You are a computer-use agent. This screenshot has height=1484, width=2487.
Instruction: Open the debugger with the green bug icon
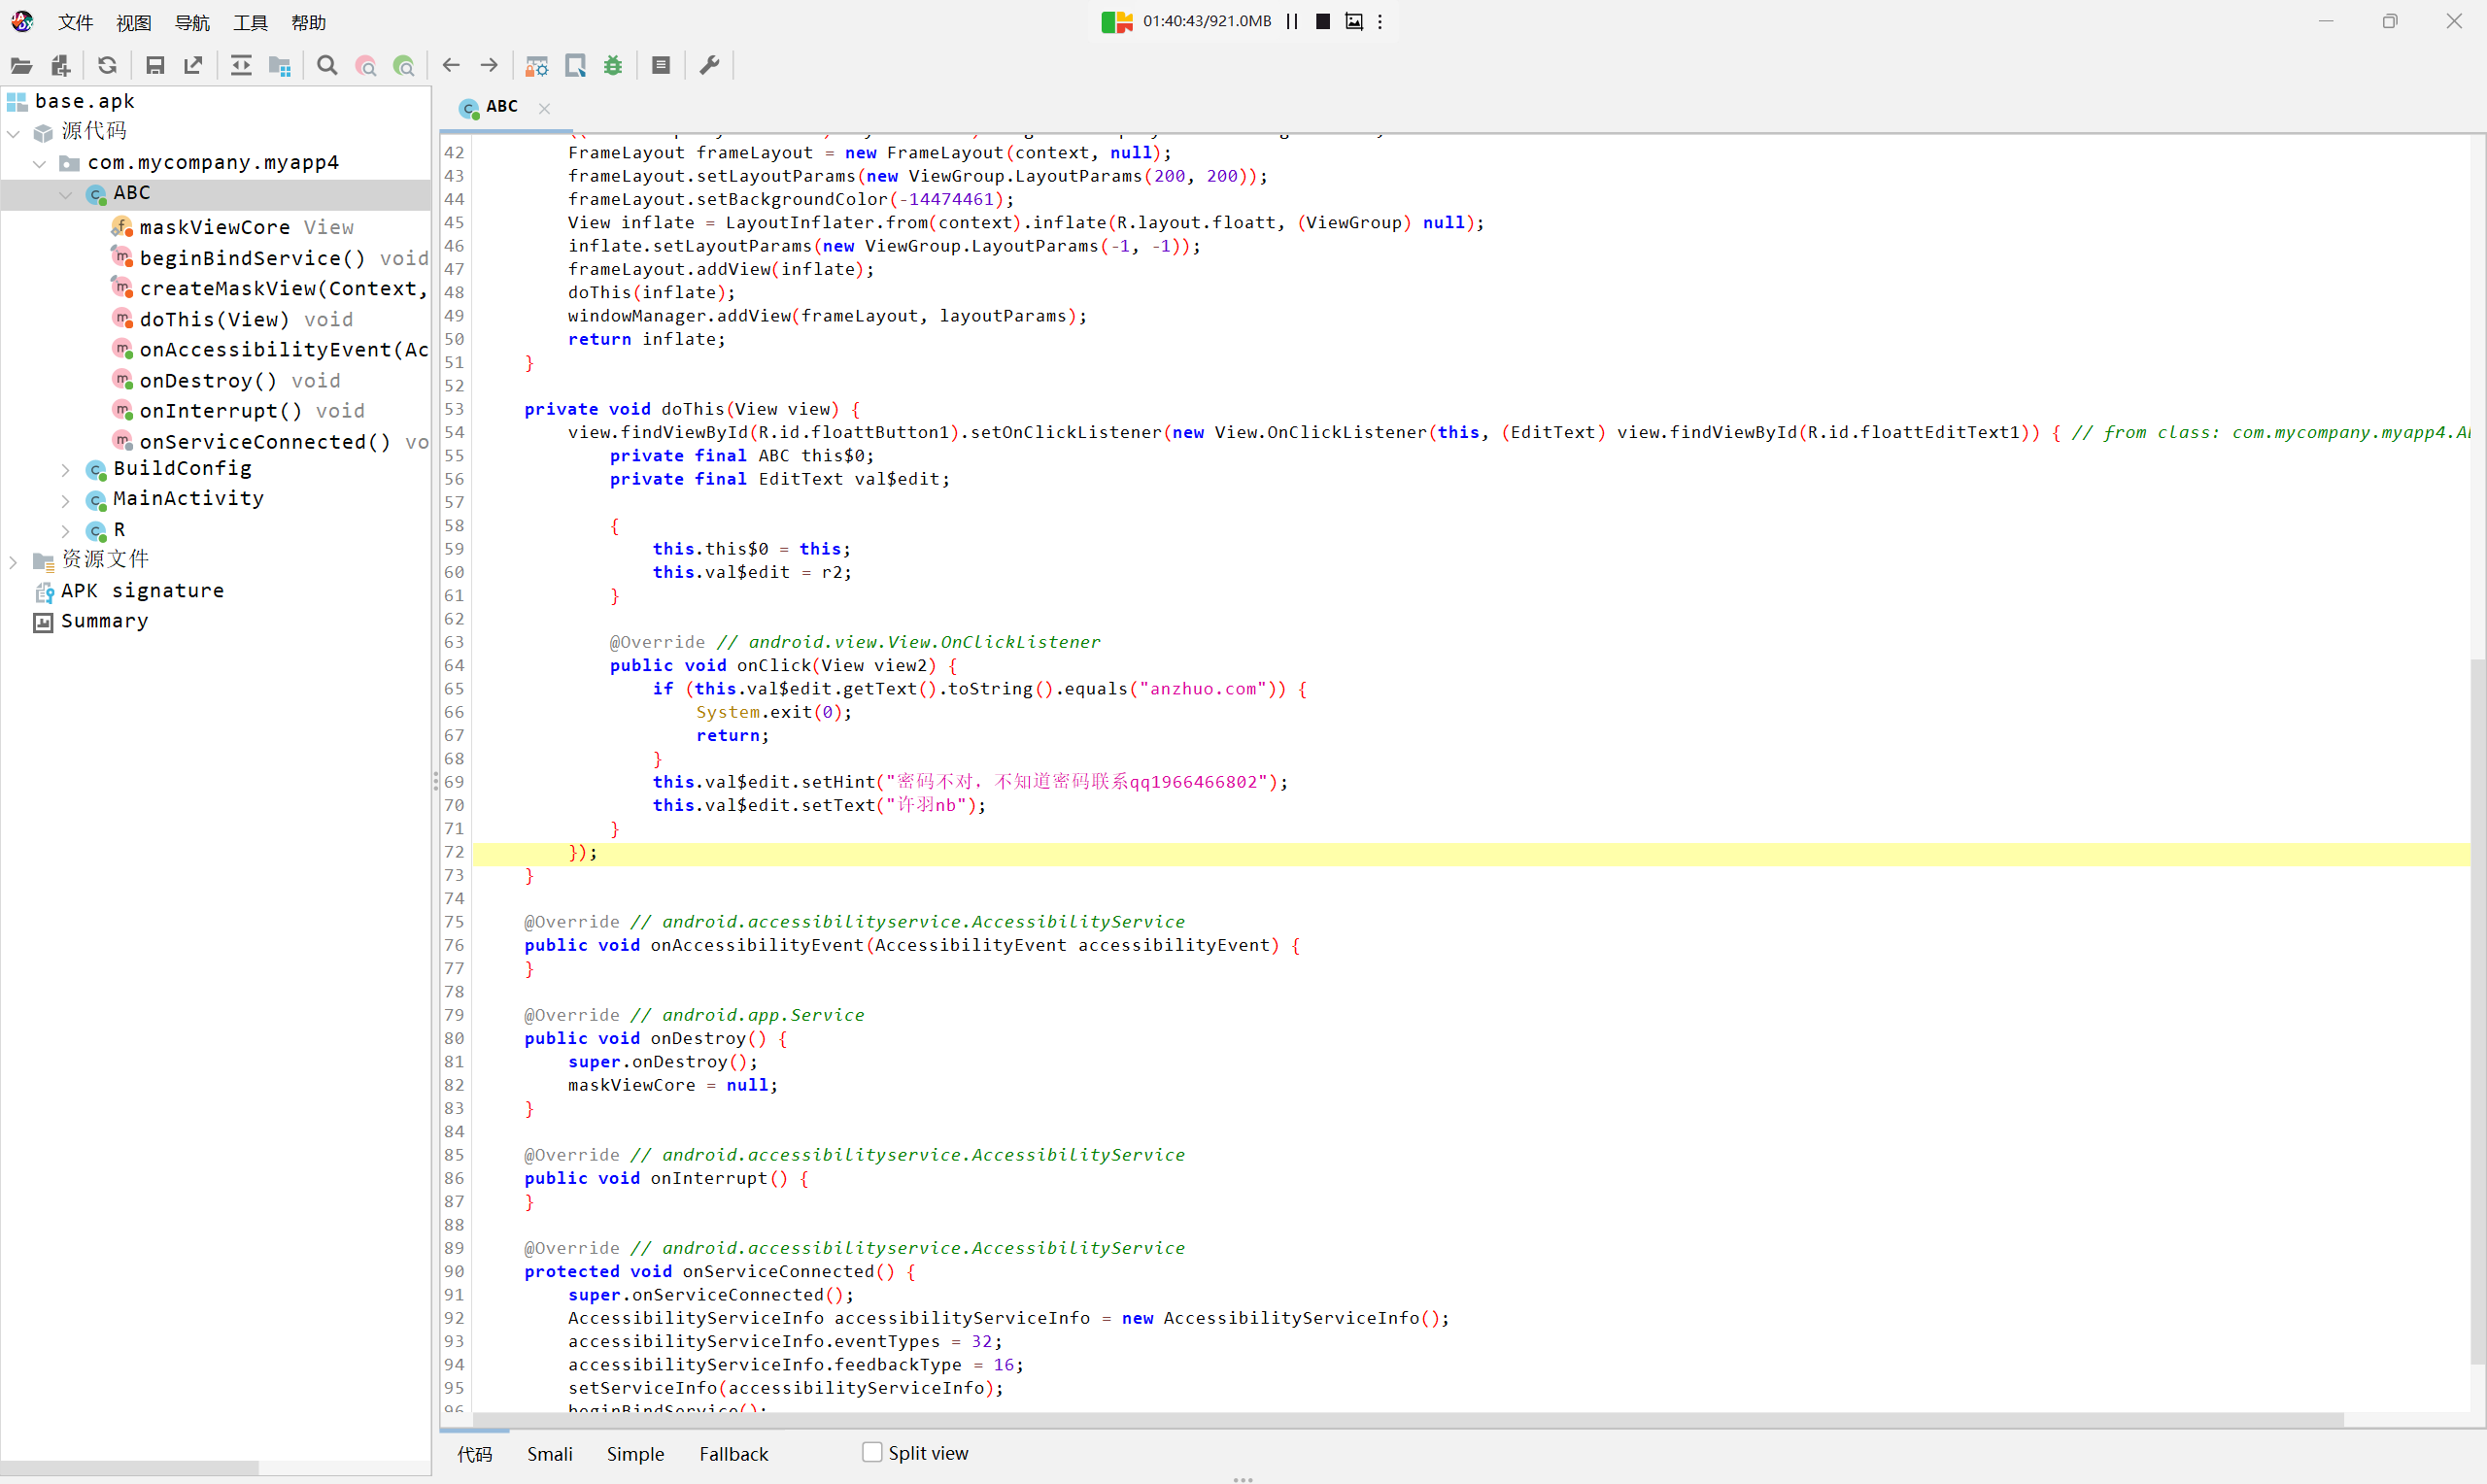(613, 66)
